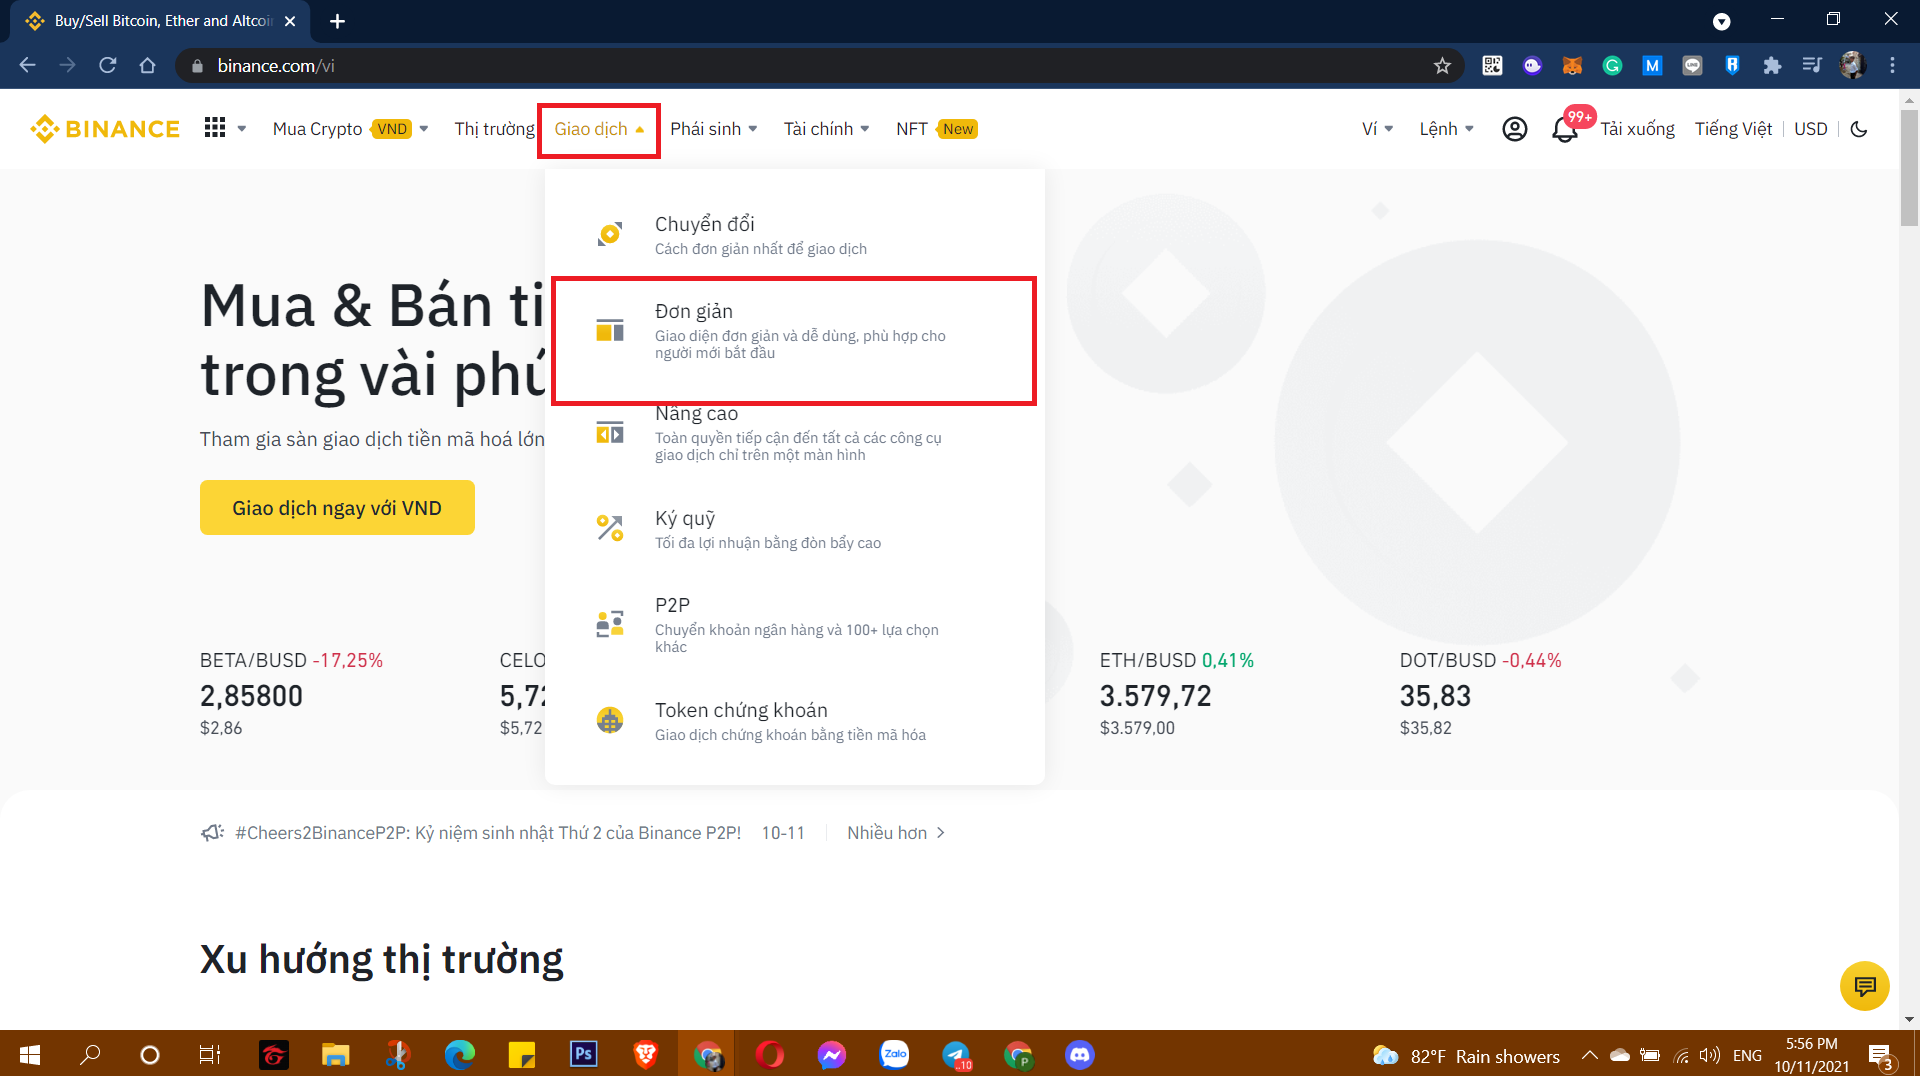
Task: Open the NFT New link
Action: [x=937, y=129]
